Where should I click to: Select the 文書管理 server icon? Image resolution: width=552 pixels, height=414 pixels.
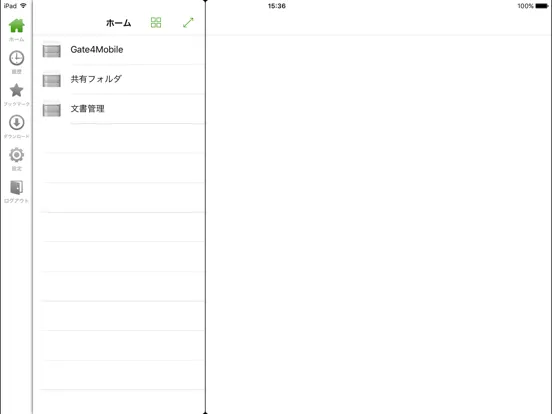coord(52,109)
